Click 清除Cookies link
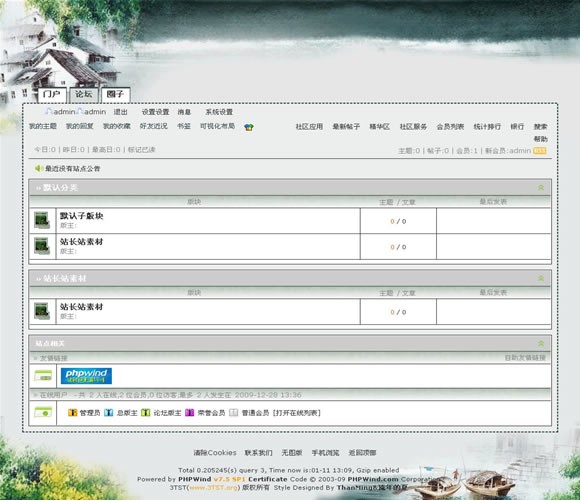The width and height of the screenshot is (581, 501). (x=215, y=453)
